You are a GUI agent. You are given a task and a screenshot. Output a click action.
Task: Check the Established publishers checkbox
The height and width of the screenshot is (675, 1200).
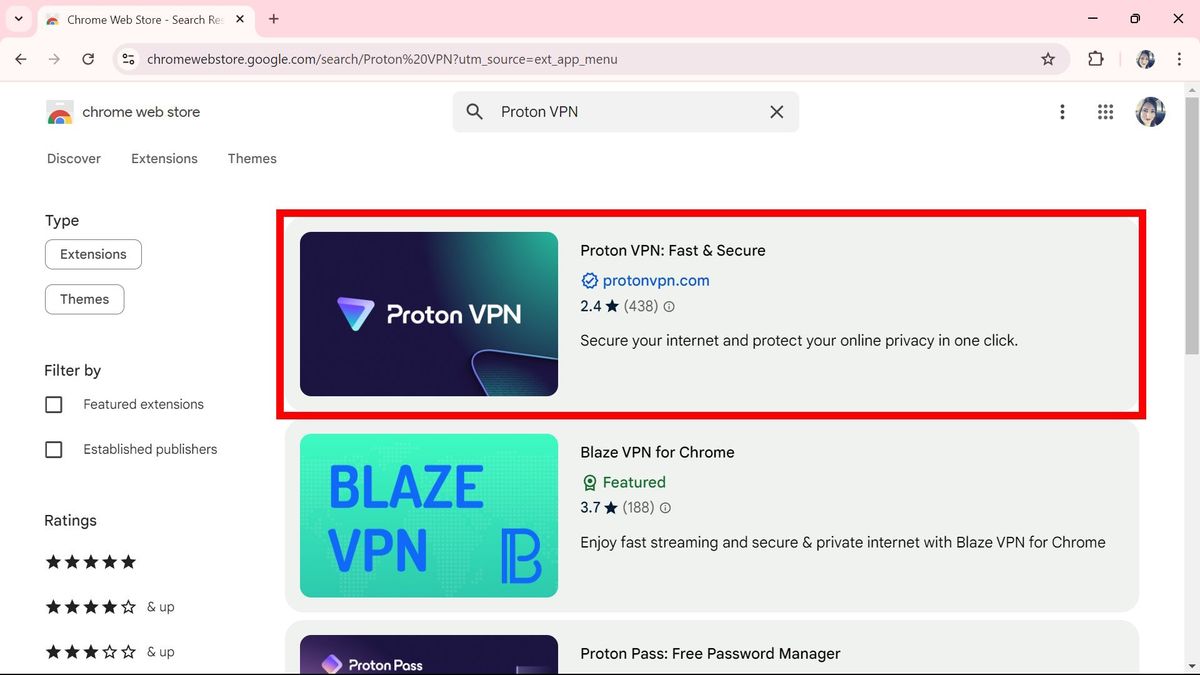click(54, 449)
